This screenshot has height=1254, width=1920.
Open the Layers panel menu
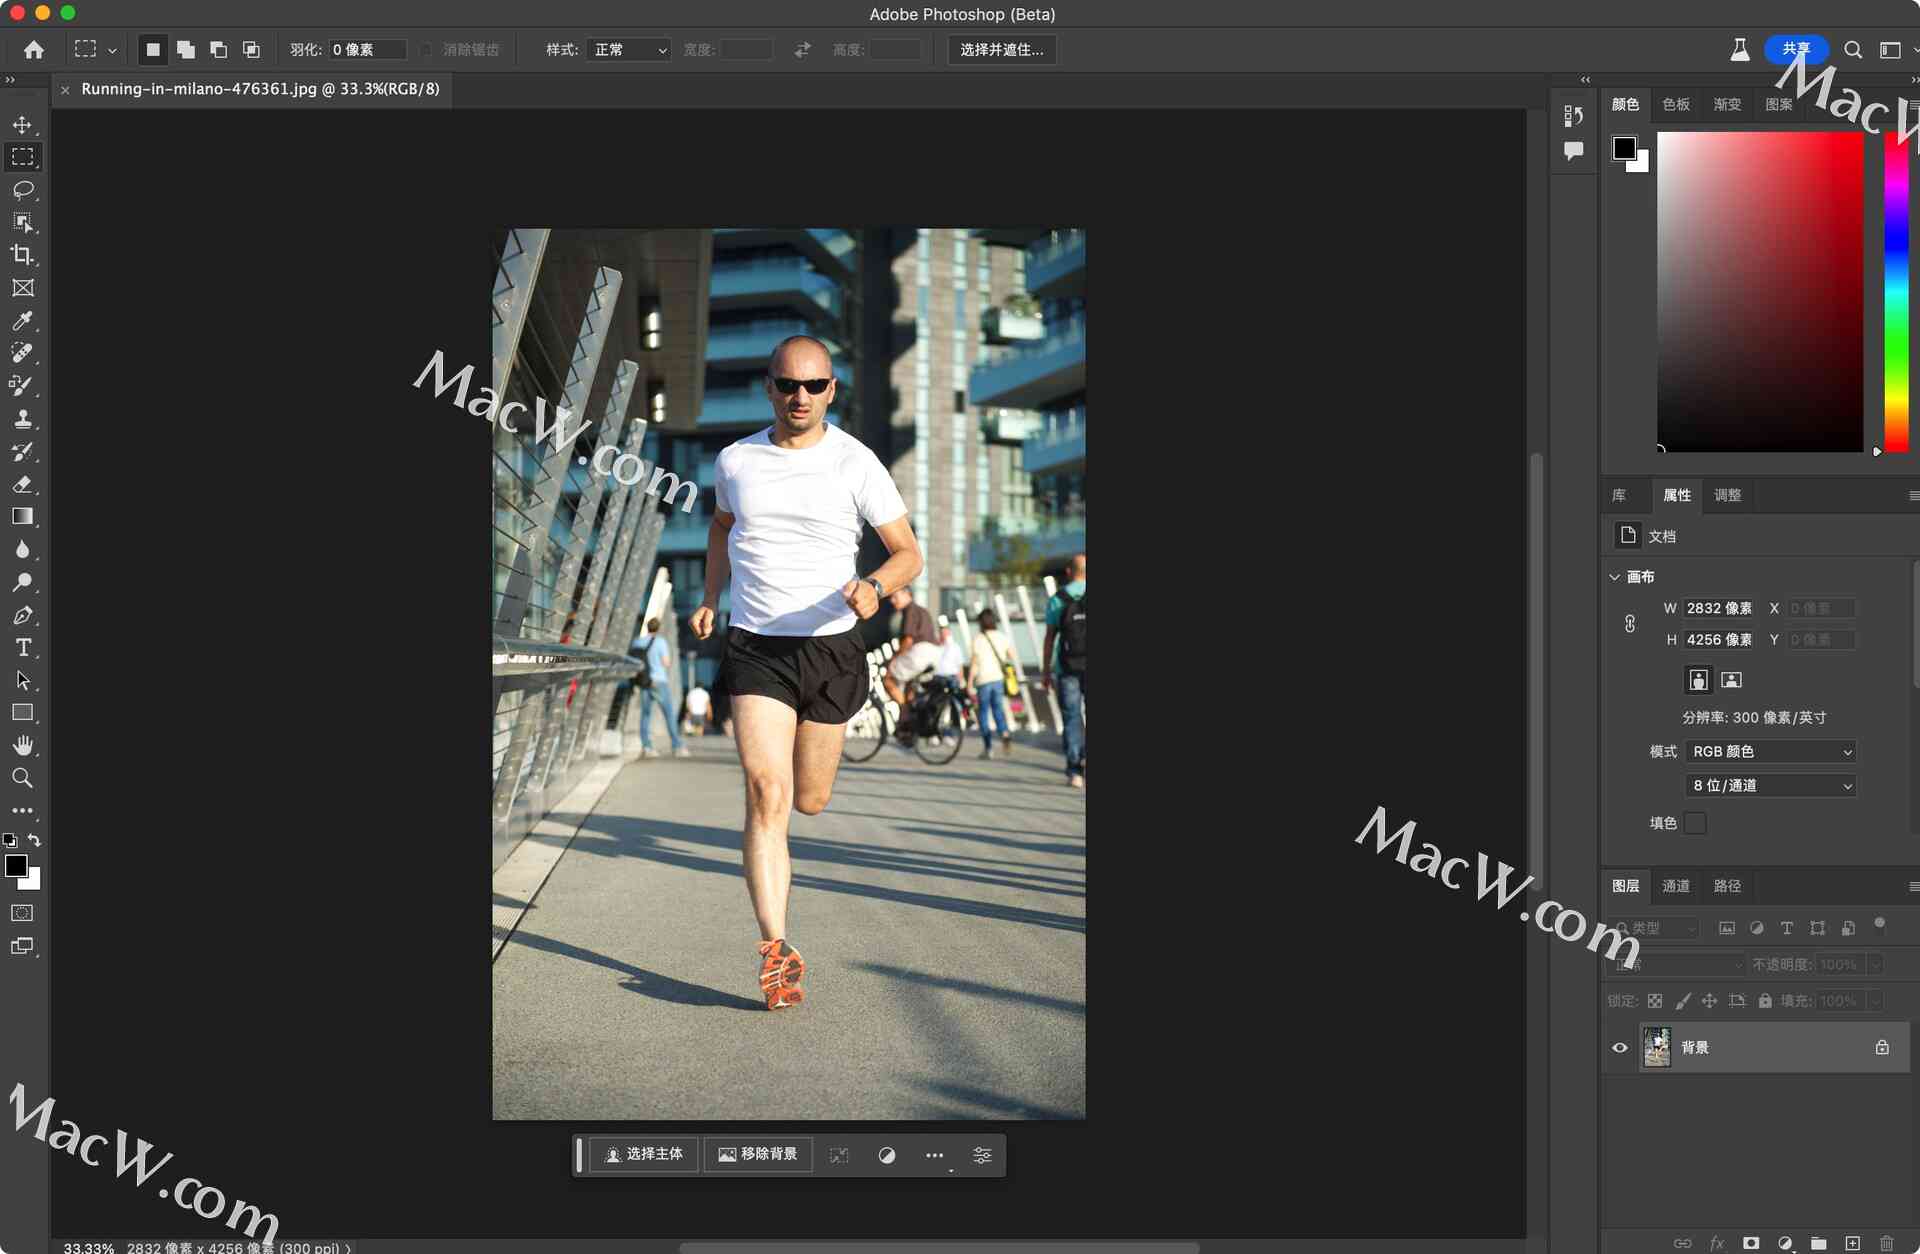point(1913,886)
